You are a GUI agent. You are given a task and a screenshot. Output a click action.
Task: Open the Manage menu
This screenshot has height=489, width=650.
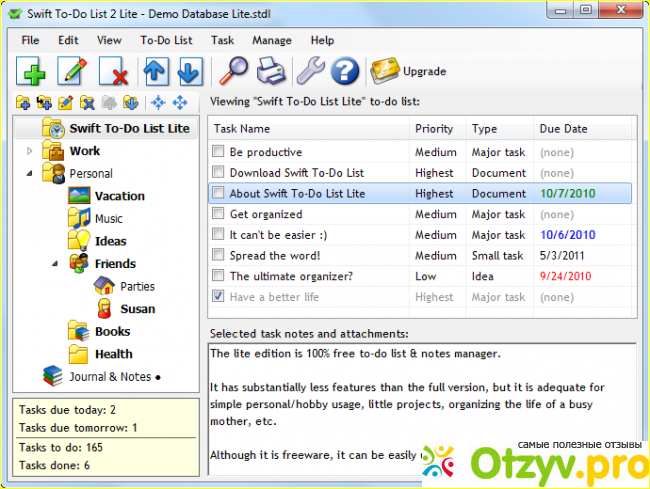[x=272, y=41]
